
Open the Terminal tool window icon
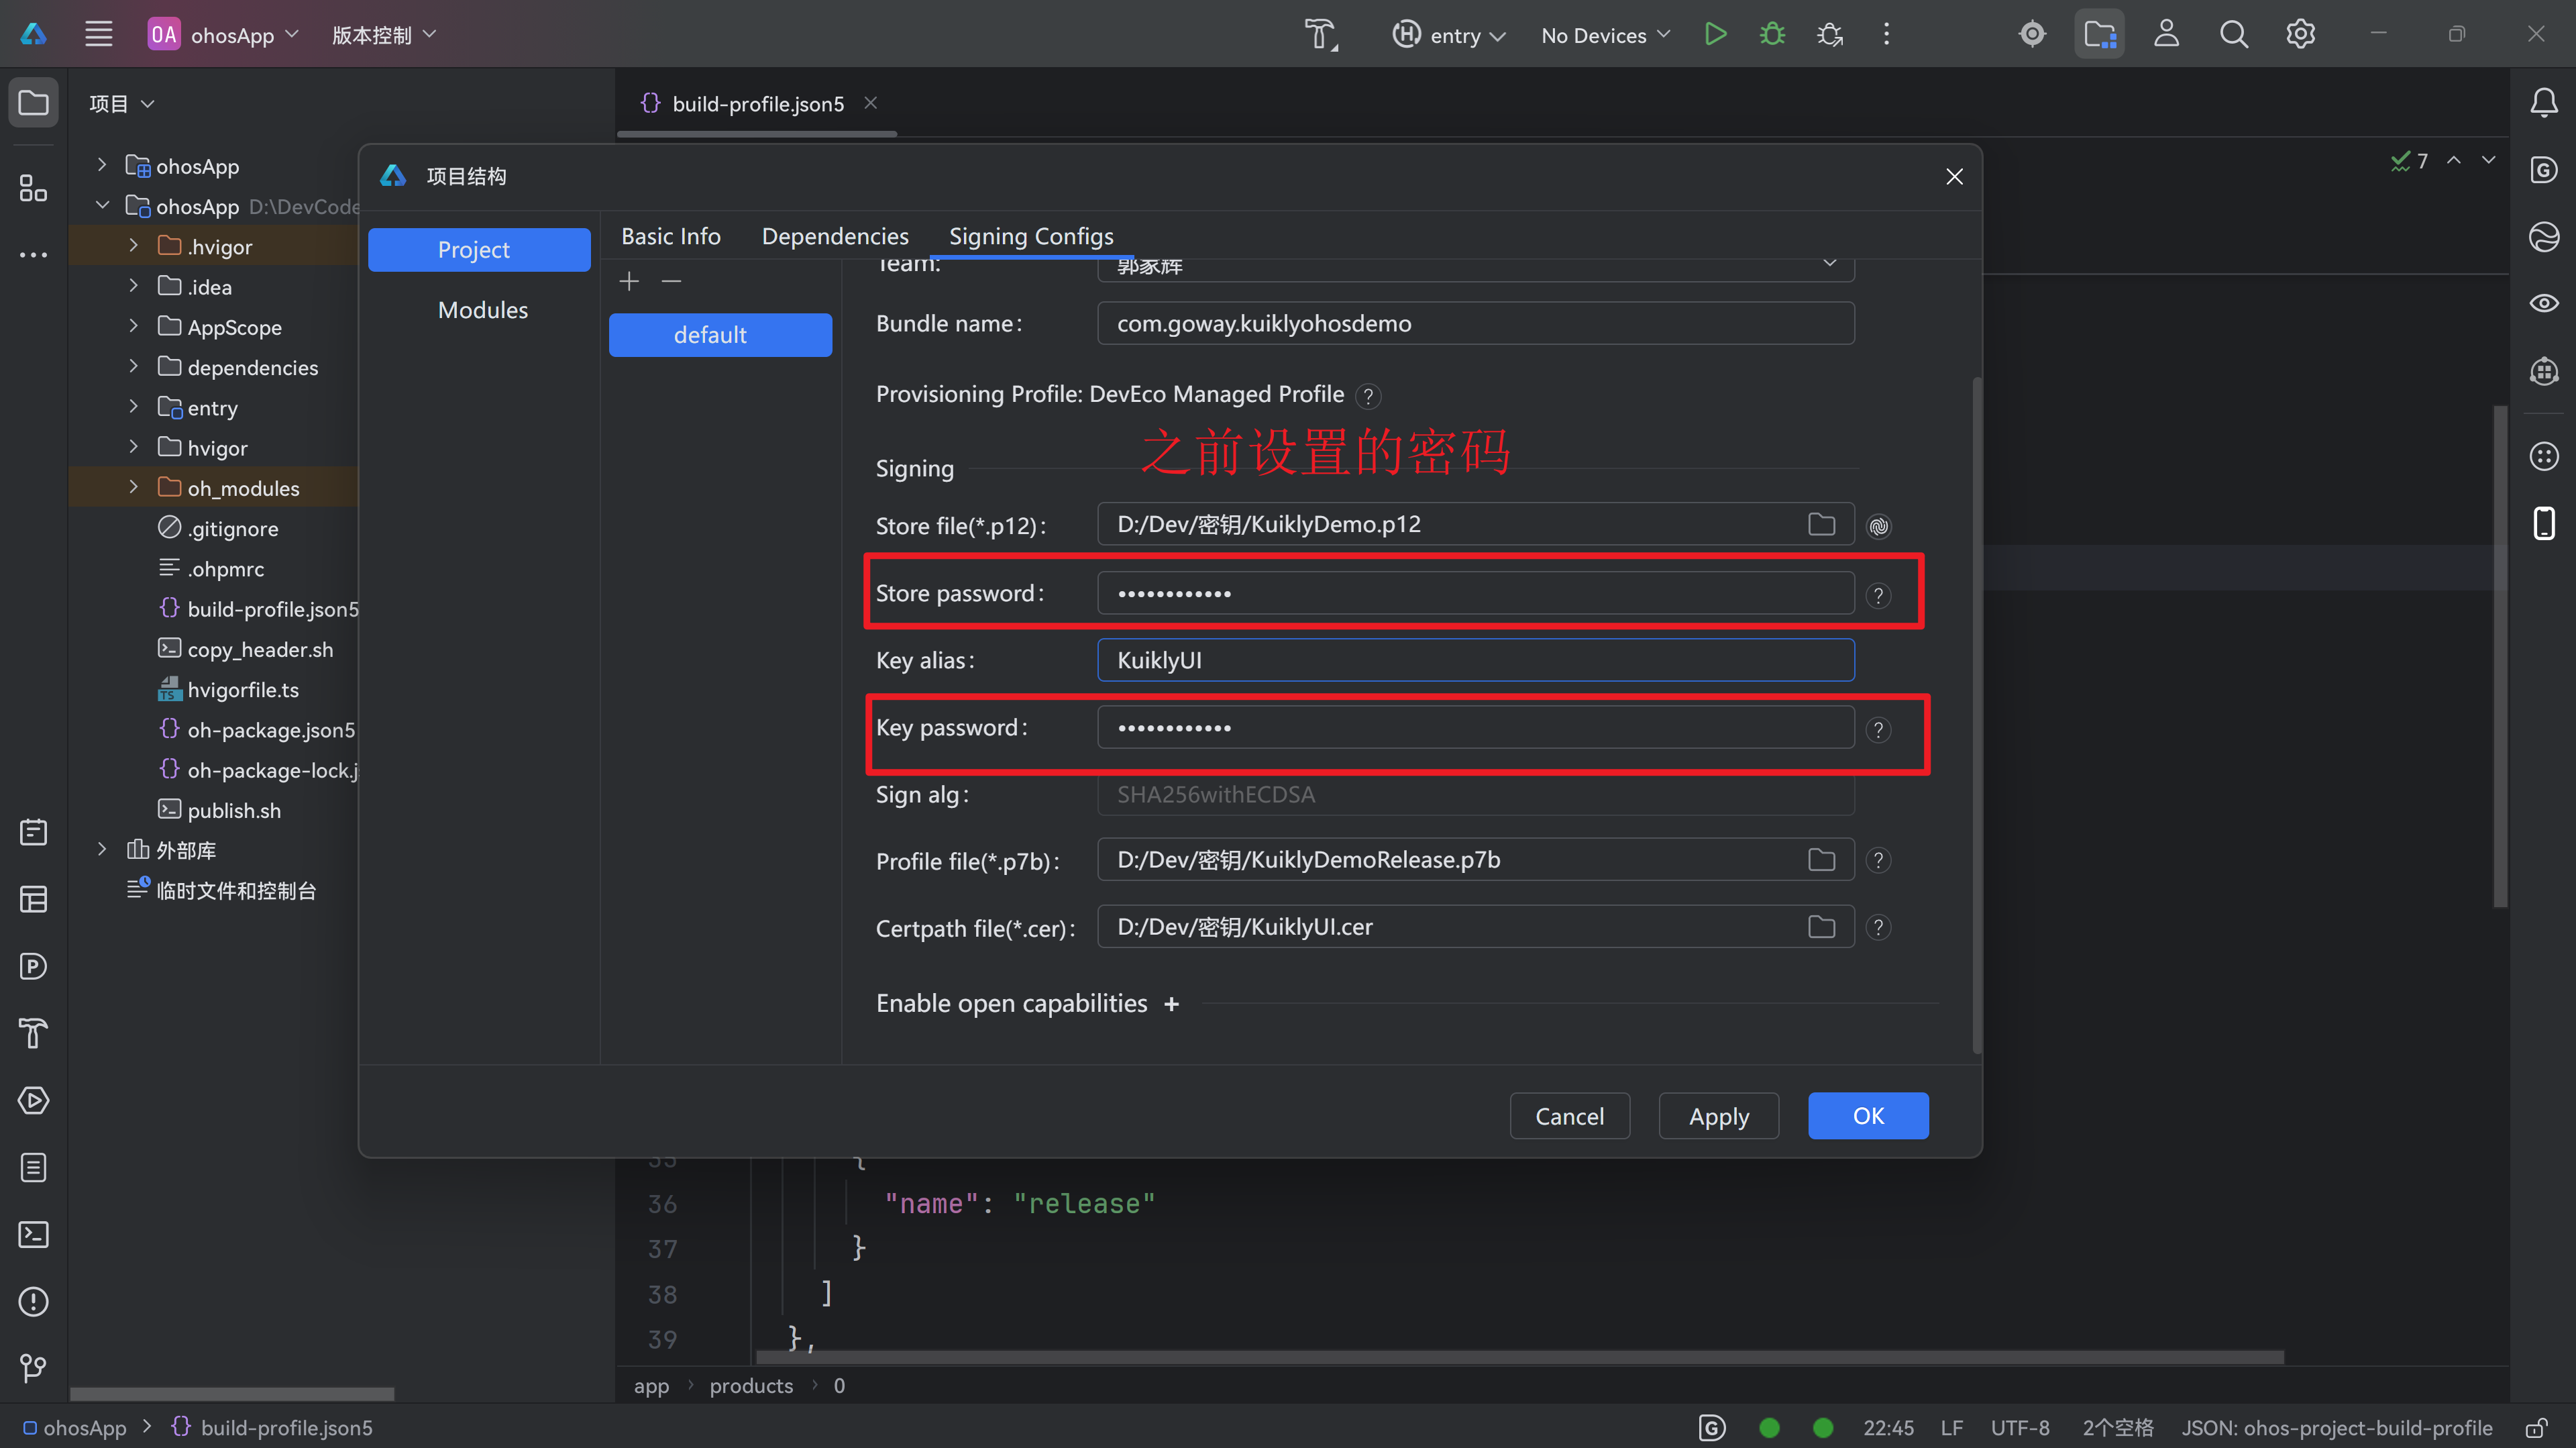34,1235
